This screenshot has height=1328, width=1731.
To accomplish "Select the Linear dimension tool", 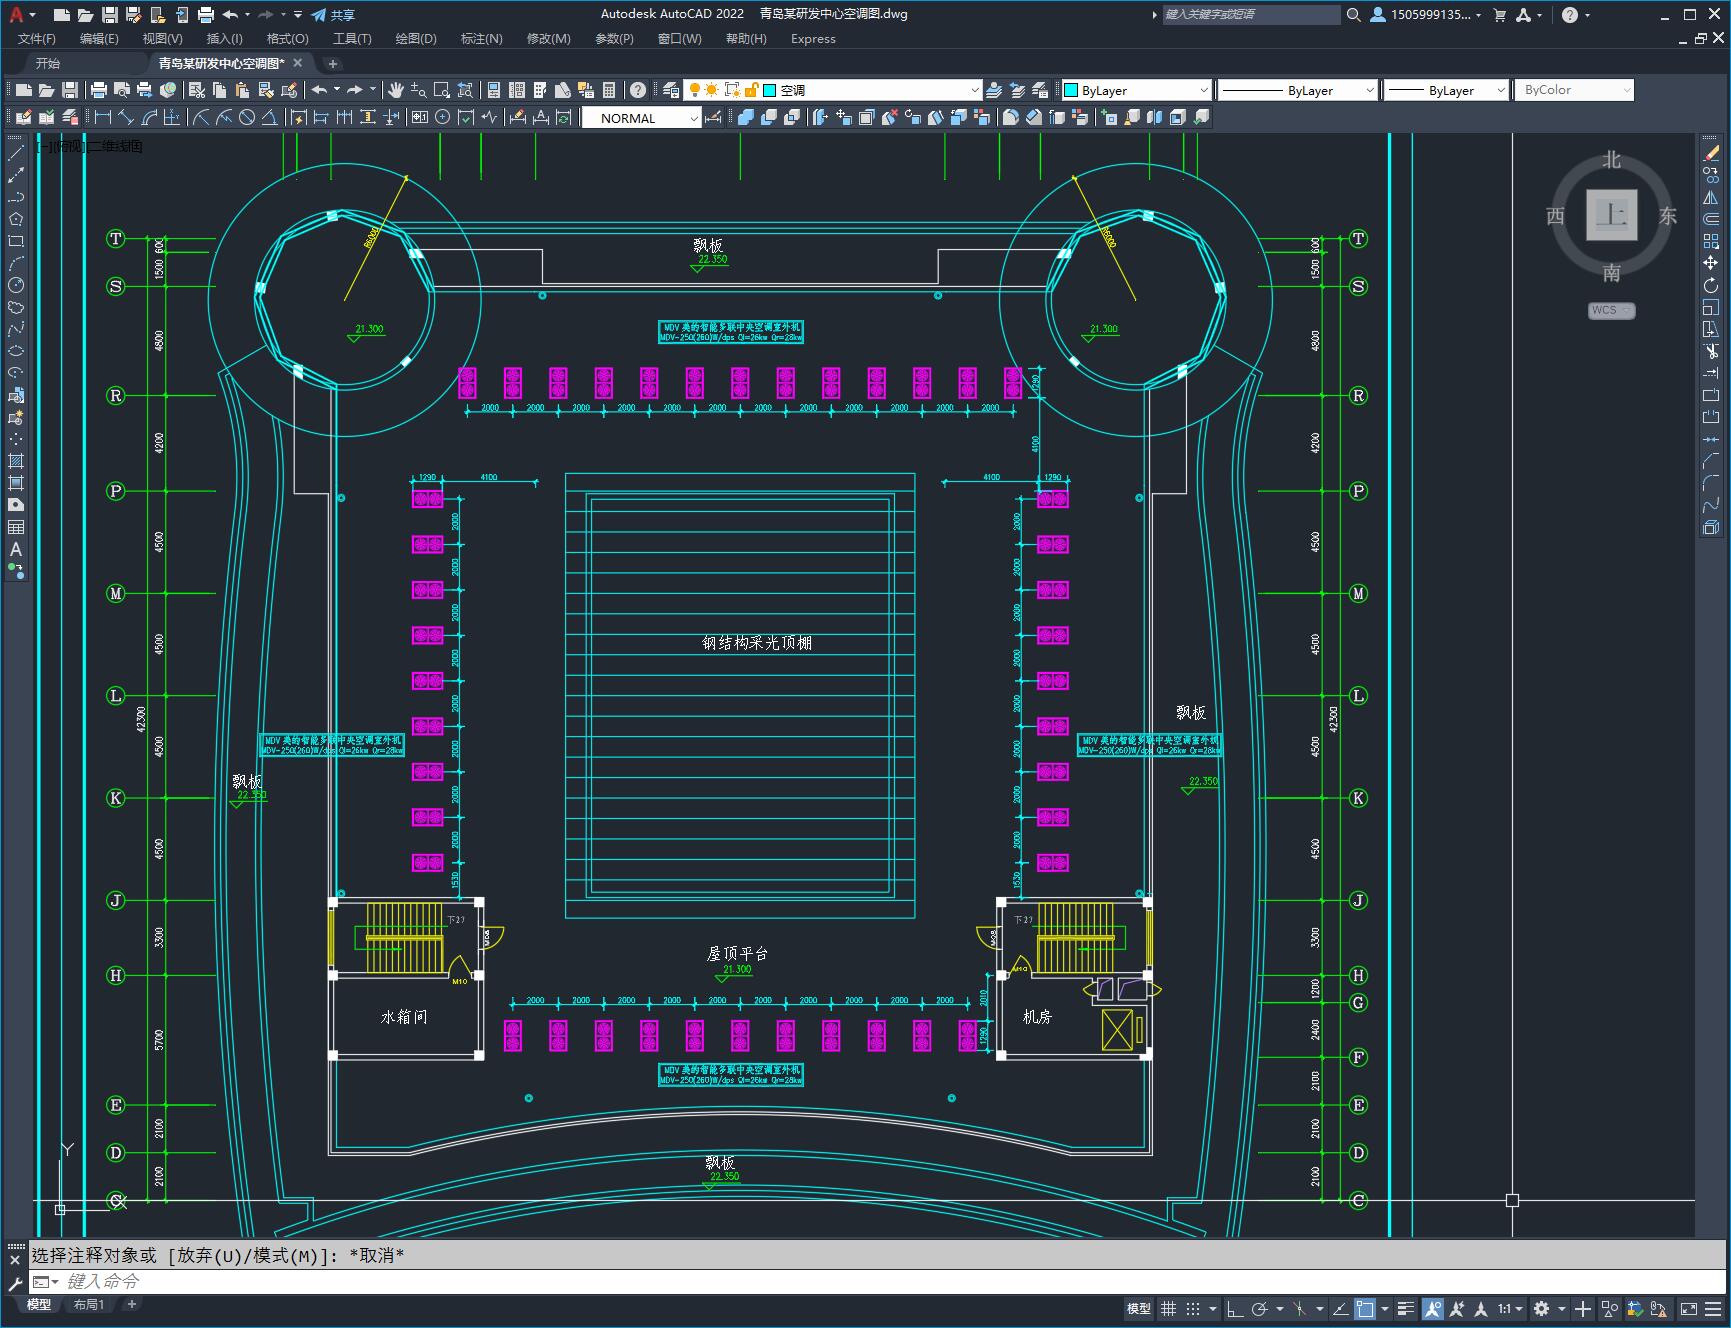I will click(103, 118).
